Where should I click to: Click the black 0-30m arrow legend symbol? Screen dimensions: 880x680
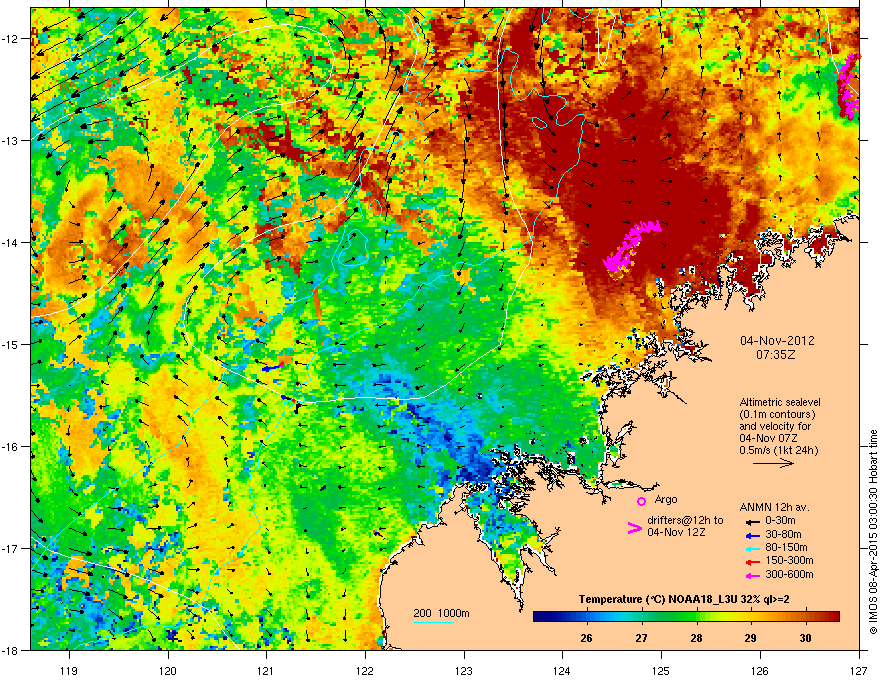(753, 522)
